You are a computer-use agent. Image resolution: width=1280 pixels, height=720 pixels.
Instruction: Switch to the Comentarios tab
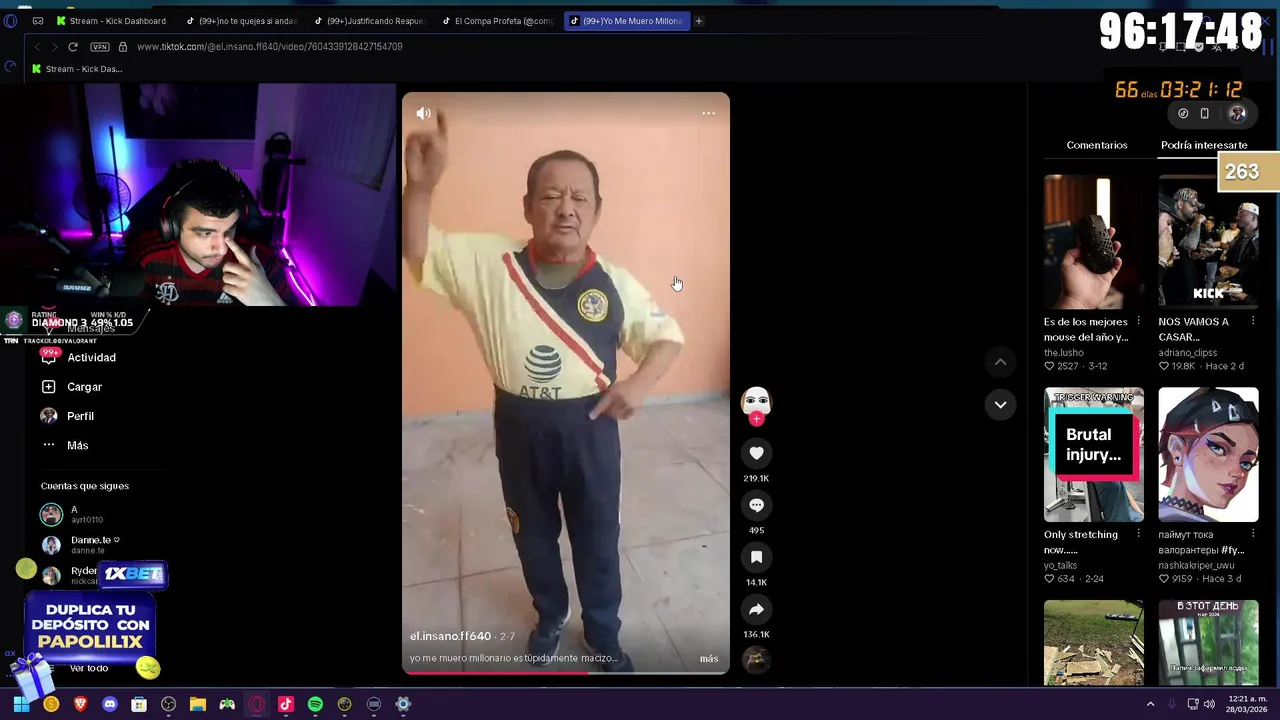(1096, 145)
